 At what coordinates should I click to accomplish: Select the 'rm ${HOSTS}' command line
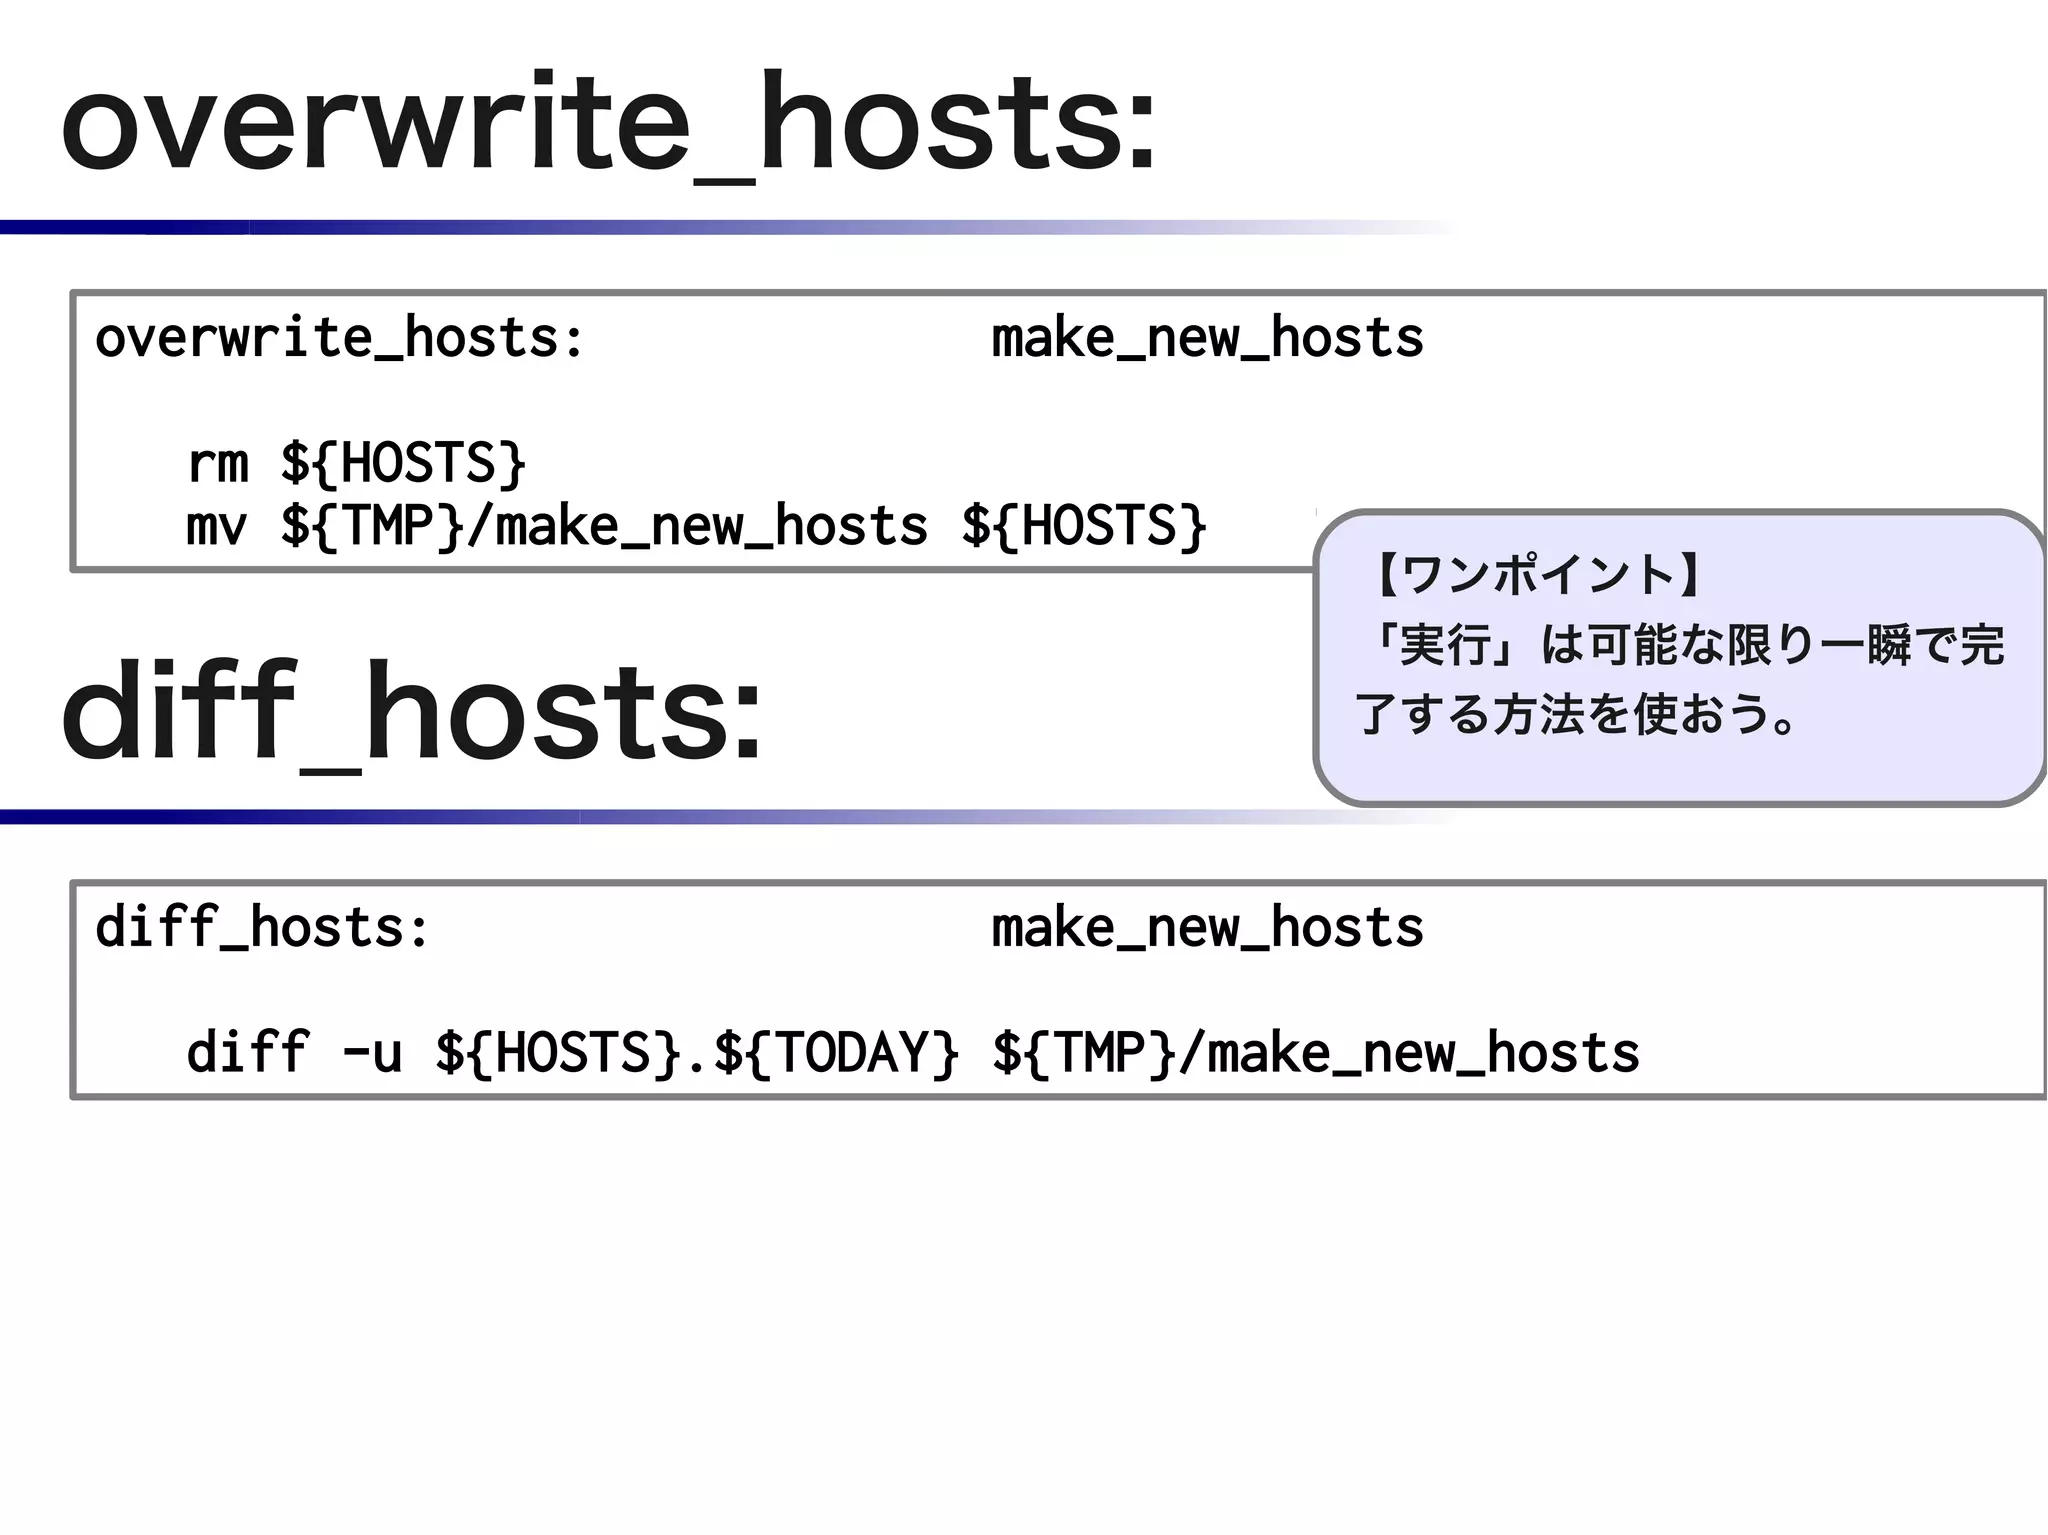point(356,463)
